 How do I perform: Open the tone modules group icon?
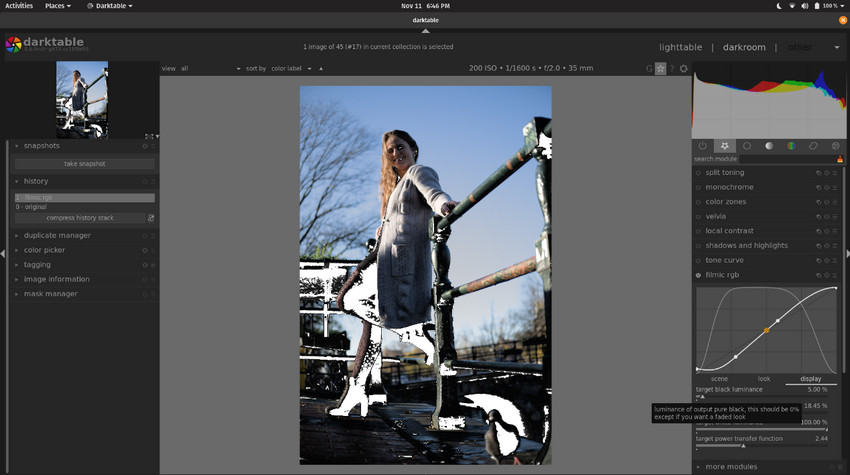tap(769, 146)
